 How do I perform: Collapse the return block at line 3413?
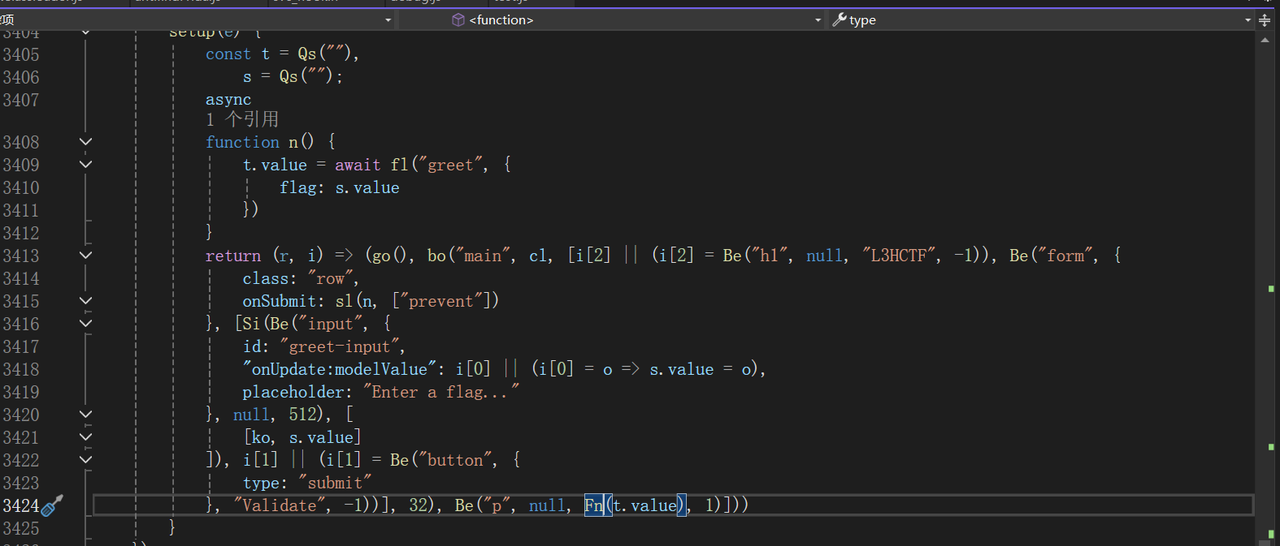tap(86, 256)
